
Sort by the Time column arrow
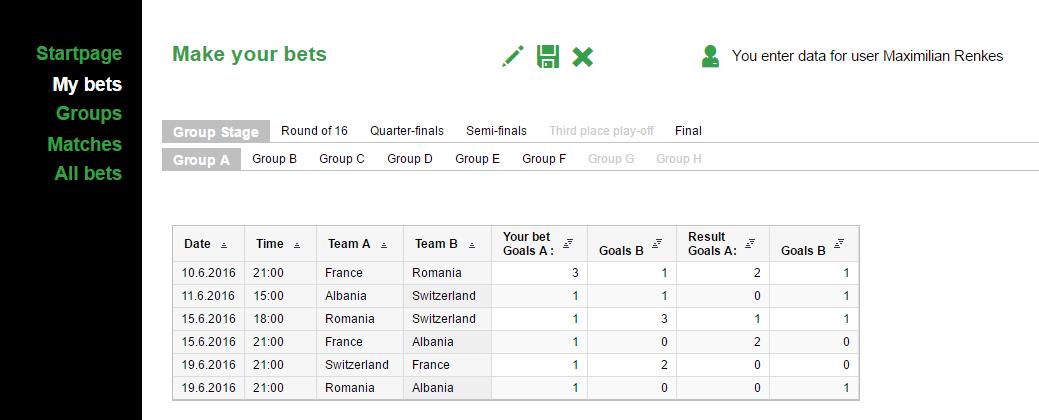coord(297,244)
